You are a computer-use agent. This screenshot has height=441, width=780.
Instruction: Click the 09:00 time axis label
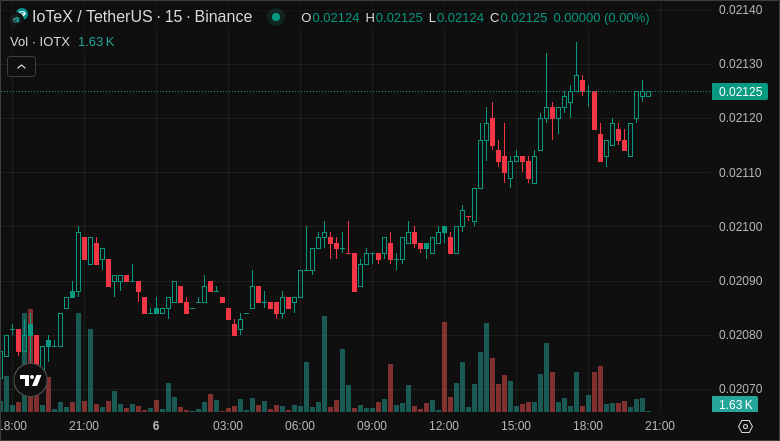tap(372, 426)
